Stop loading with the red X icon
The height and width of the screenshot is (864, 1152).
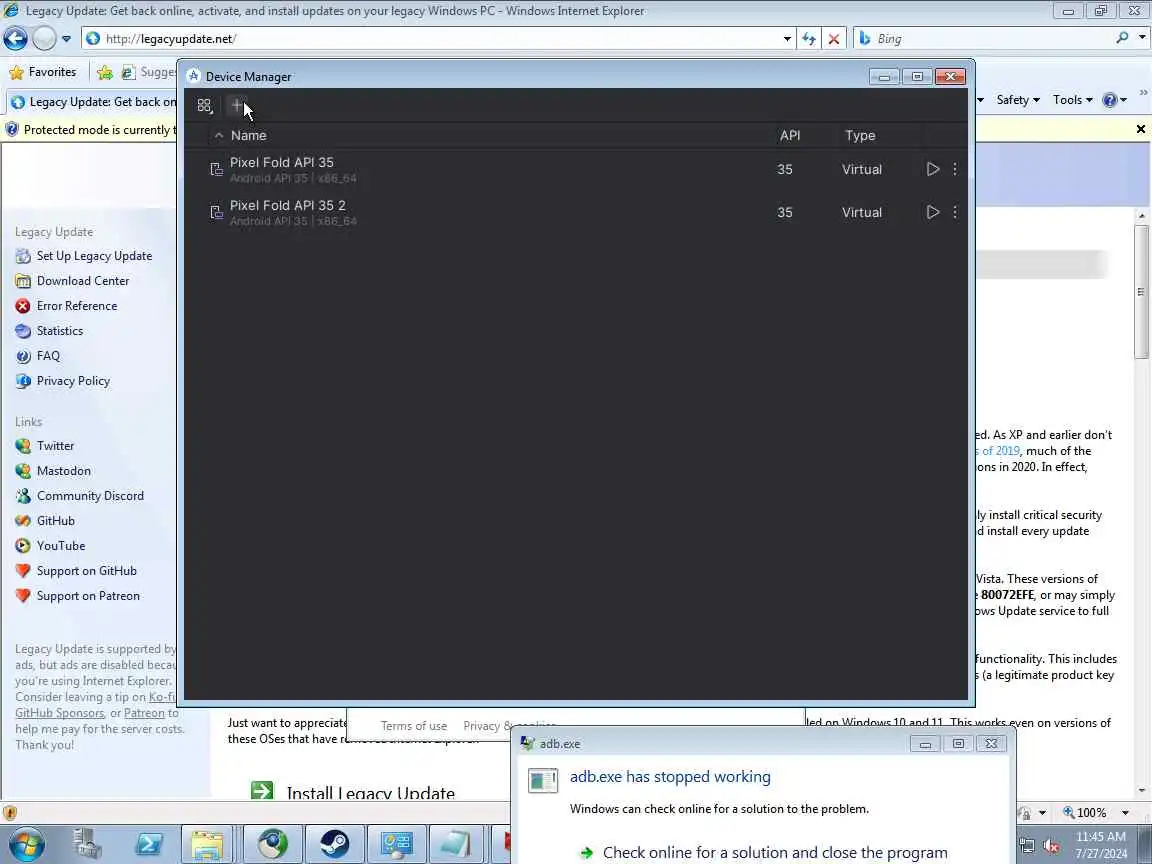point(834,38)
